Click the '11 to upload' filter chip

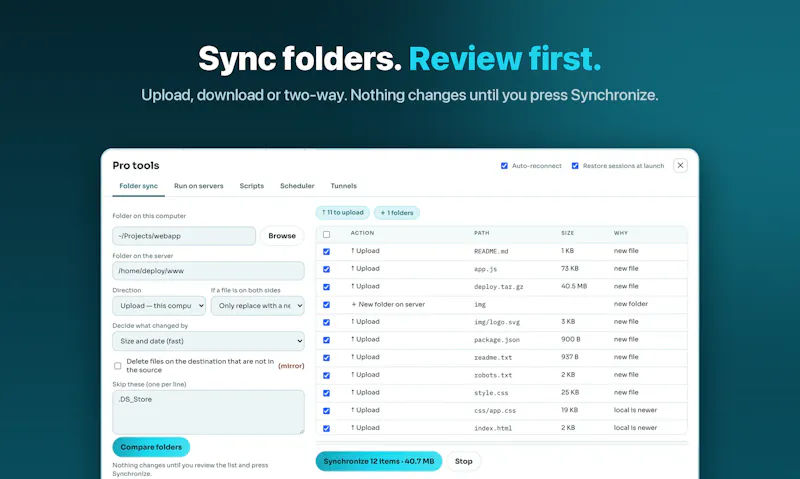(x=343, y=213)
